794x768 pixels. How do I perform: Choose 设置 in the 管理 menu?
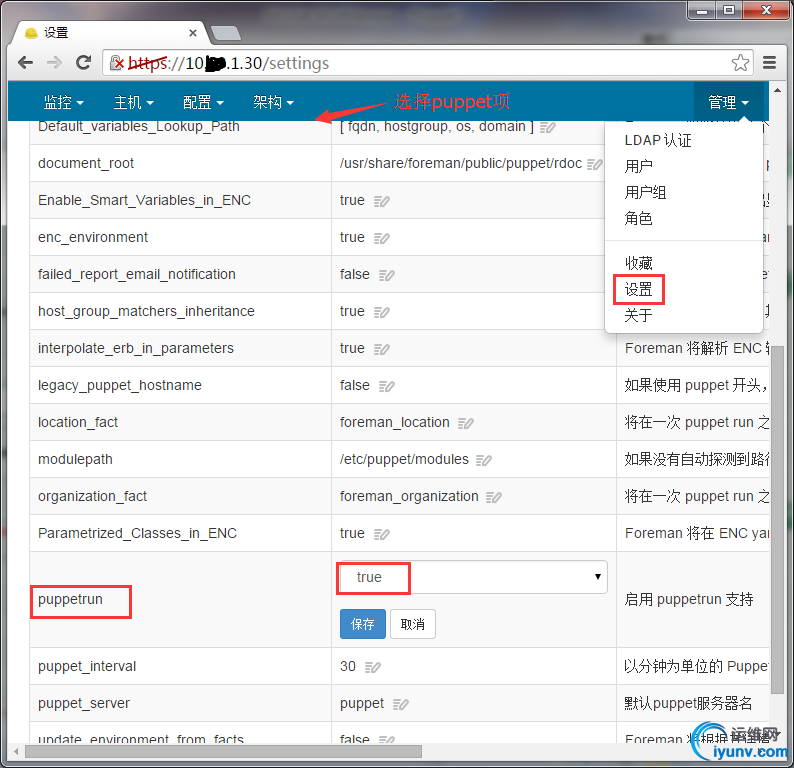pyautogui.click(x=638, y=290)
